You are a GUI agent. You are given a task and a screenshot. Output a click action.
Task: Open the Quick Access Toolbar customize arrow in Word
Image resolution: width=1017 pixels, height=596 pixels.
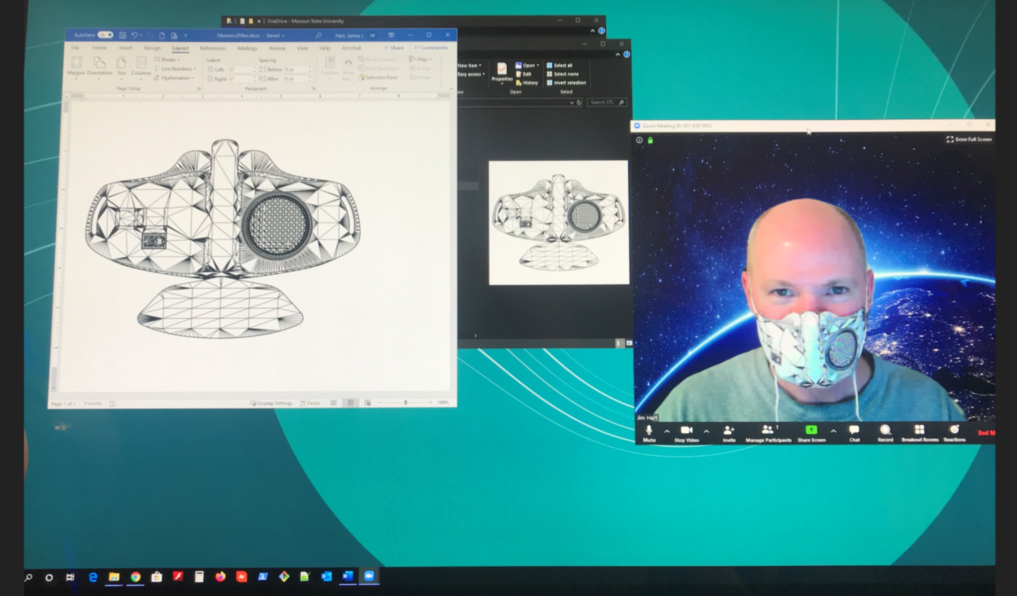coord(185,36)
